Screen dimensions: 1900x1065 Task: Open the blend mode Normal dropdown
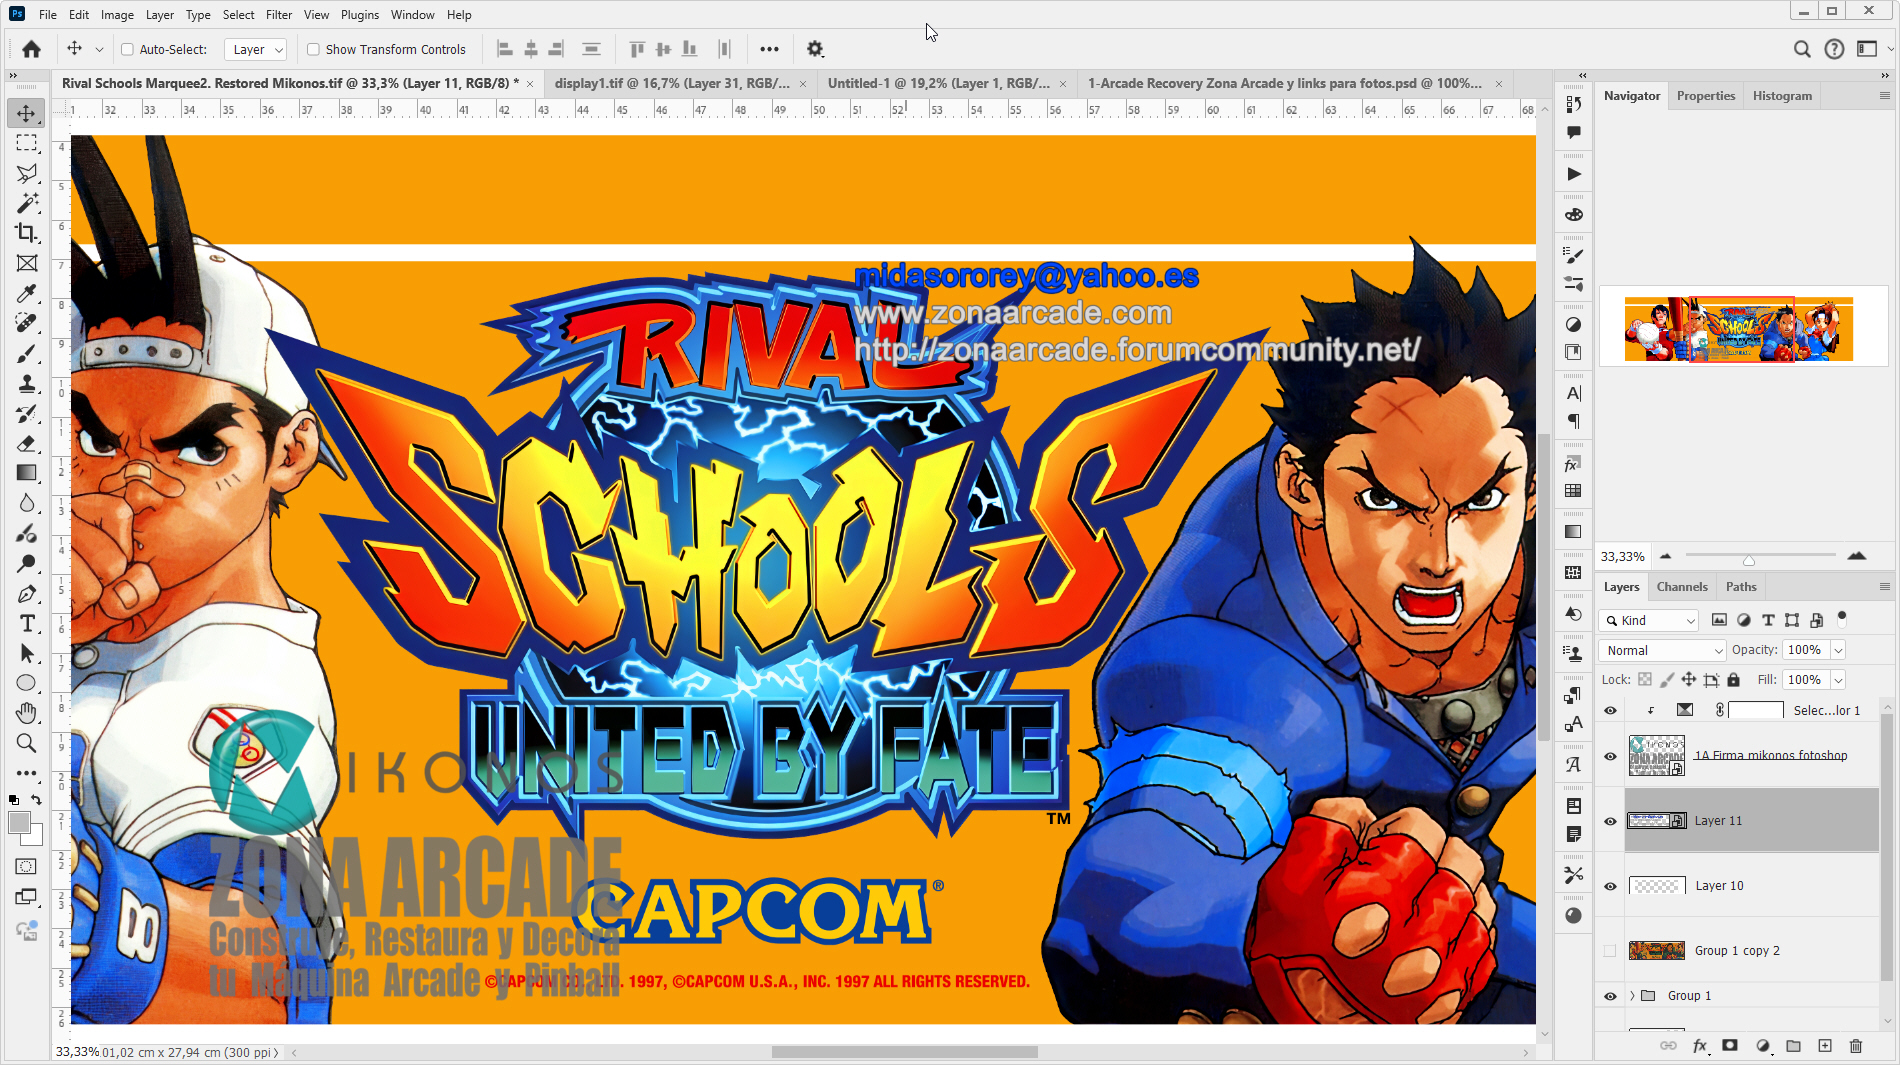point(1662,650)
